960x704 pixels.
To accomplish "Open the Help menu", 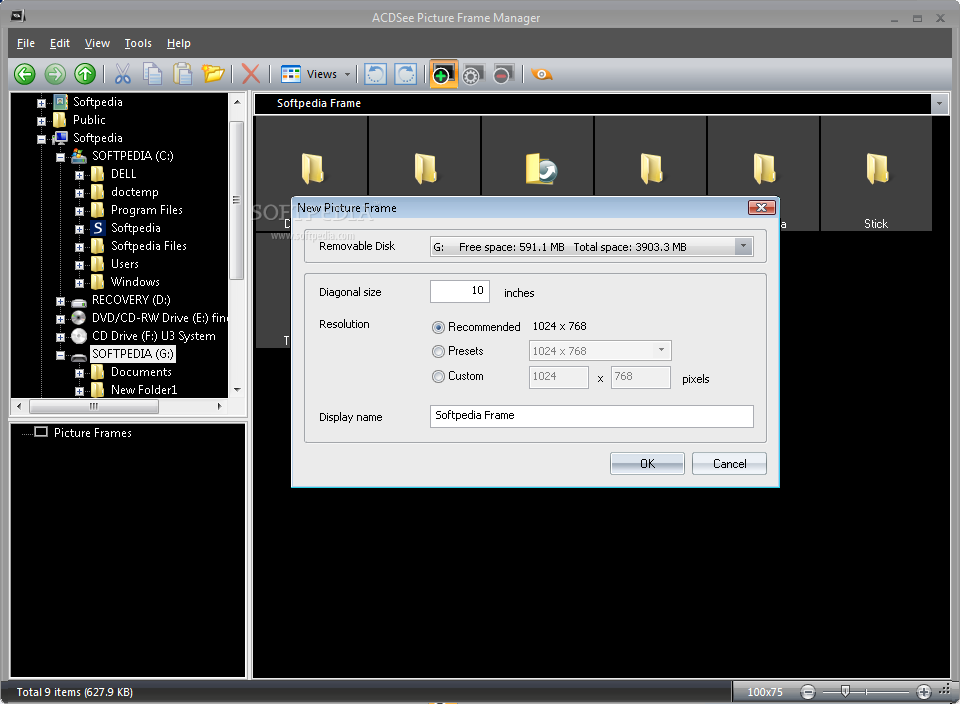I will 178,43.
